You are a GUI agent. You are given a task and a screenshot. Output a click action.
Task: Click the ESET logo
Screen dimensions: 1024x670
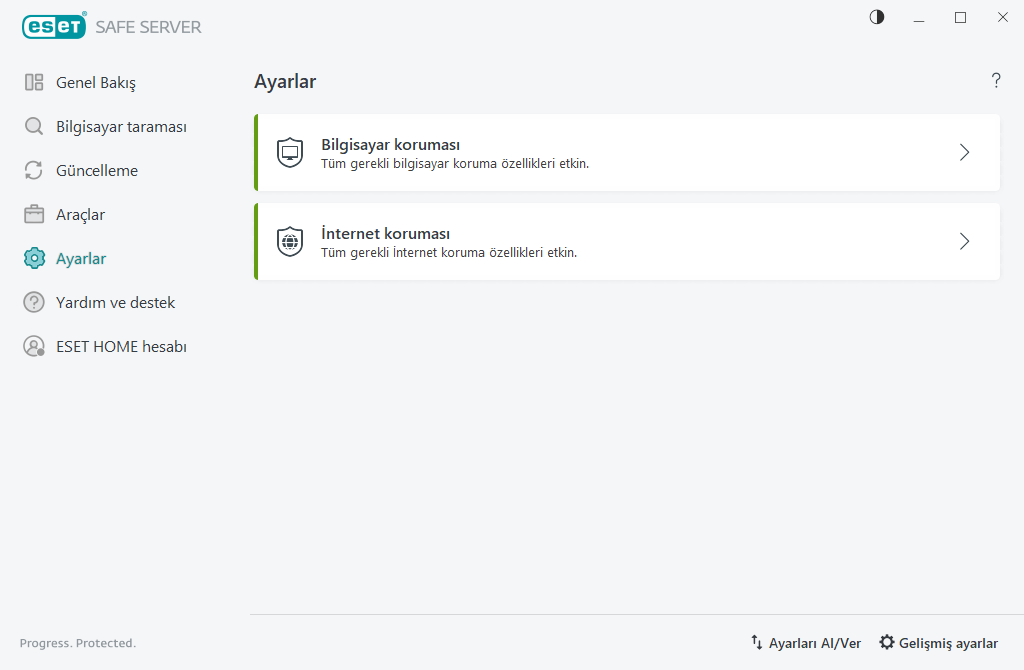click(x=54, y=26)
